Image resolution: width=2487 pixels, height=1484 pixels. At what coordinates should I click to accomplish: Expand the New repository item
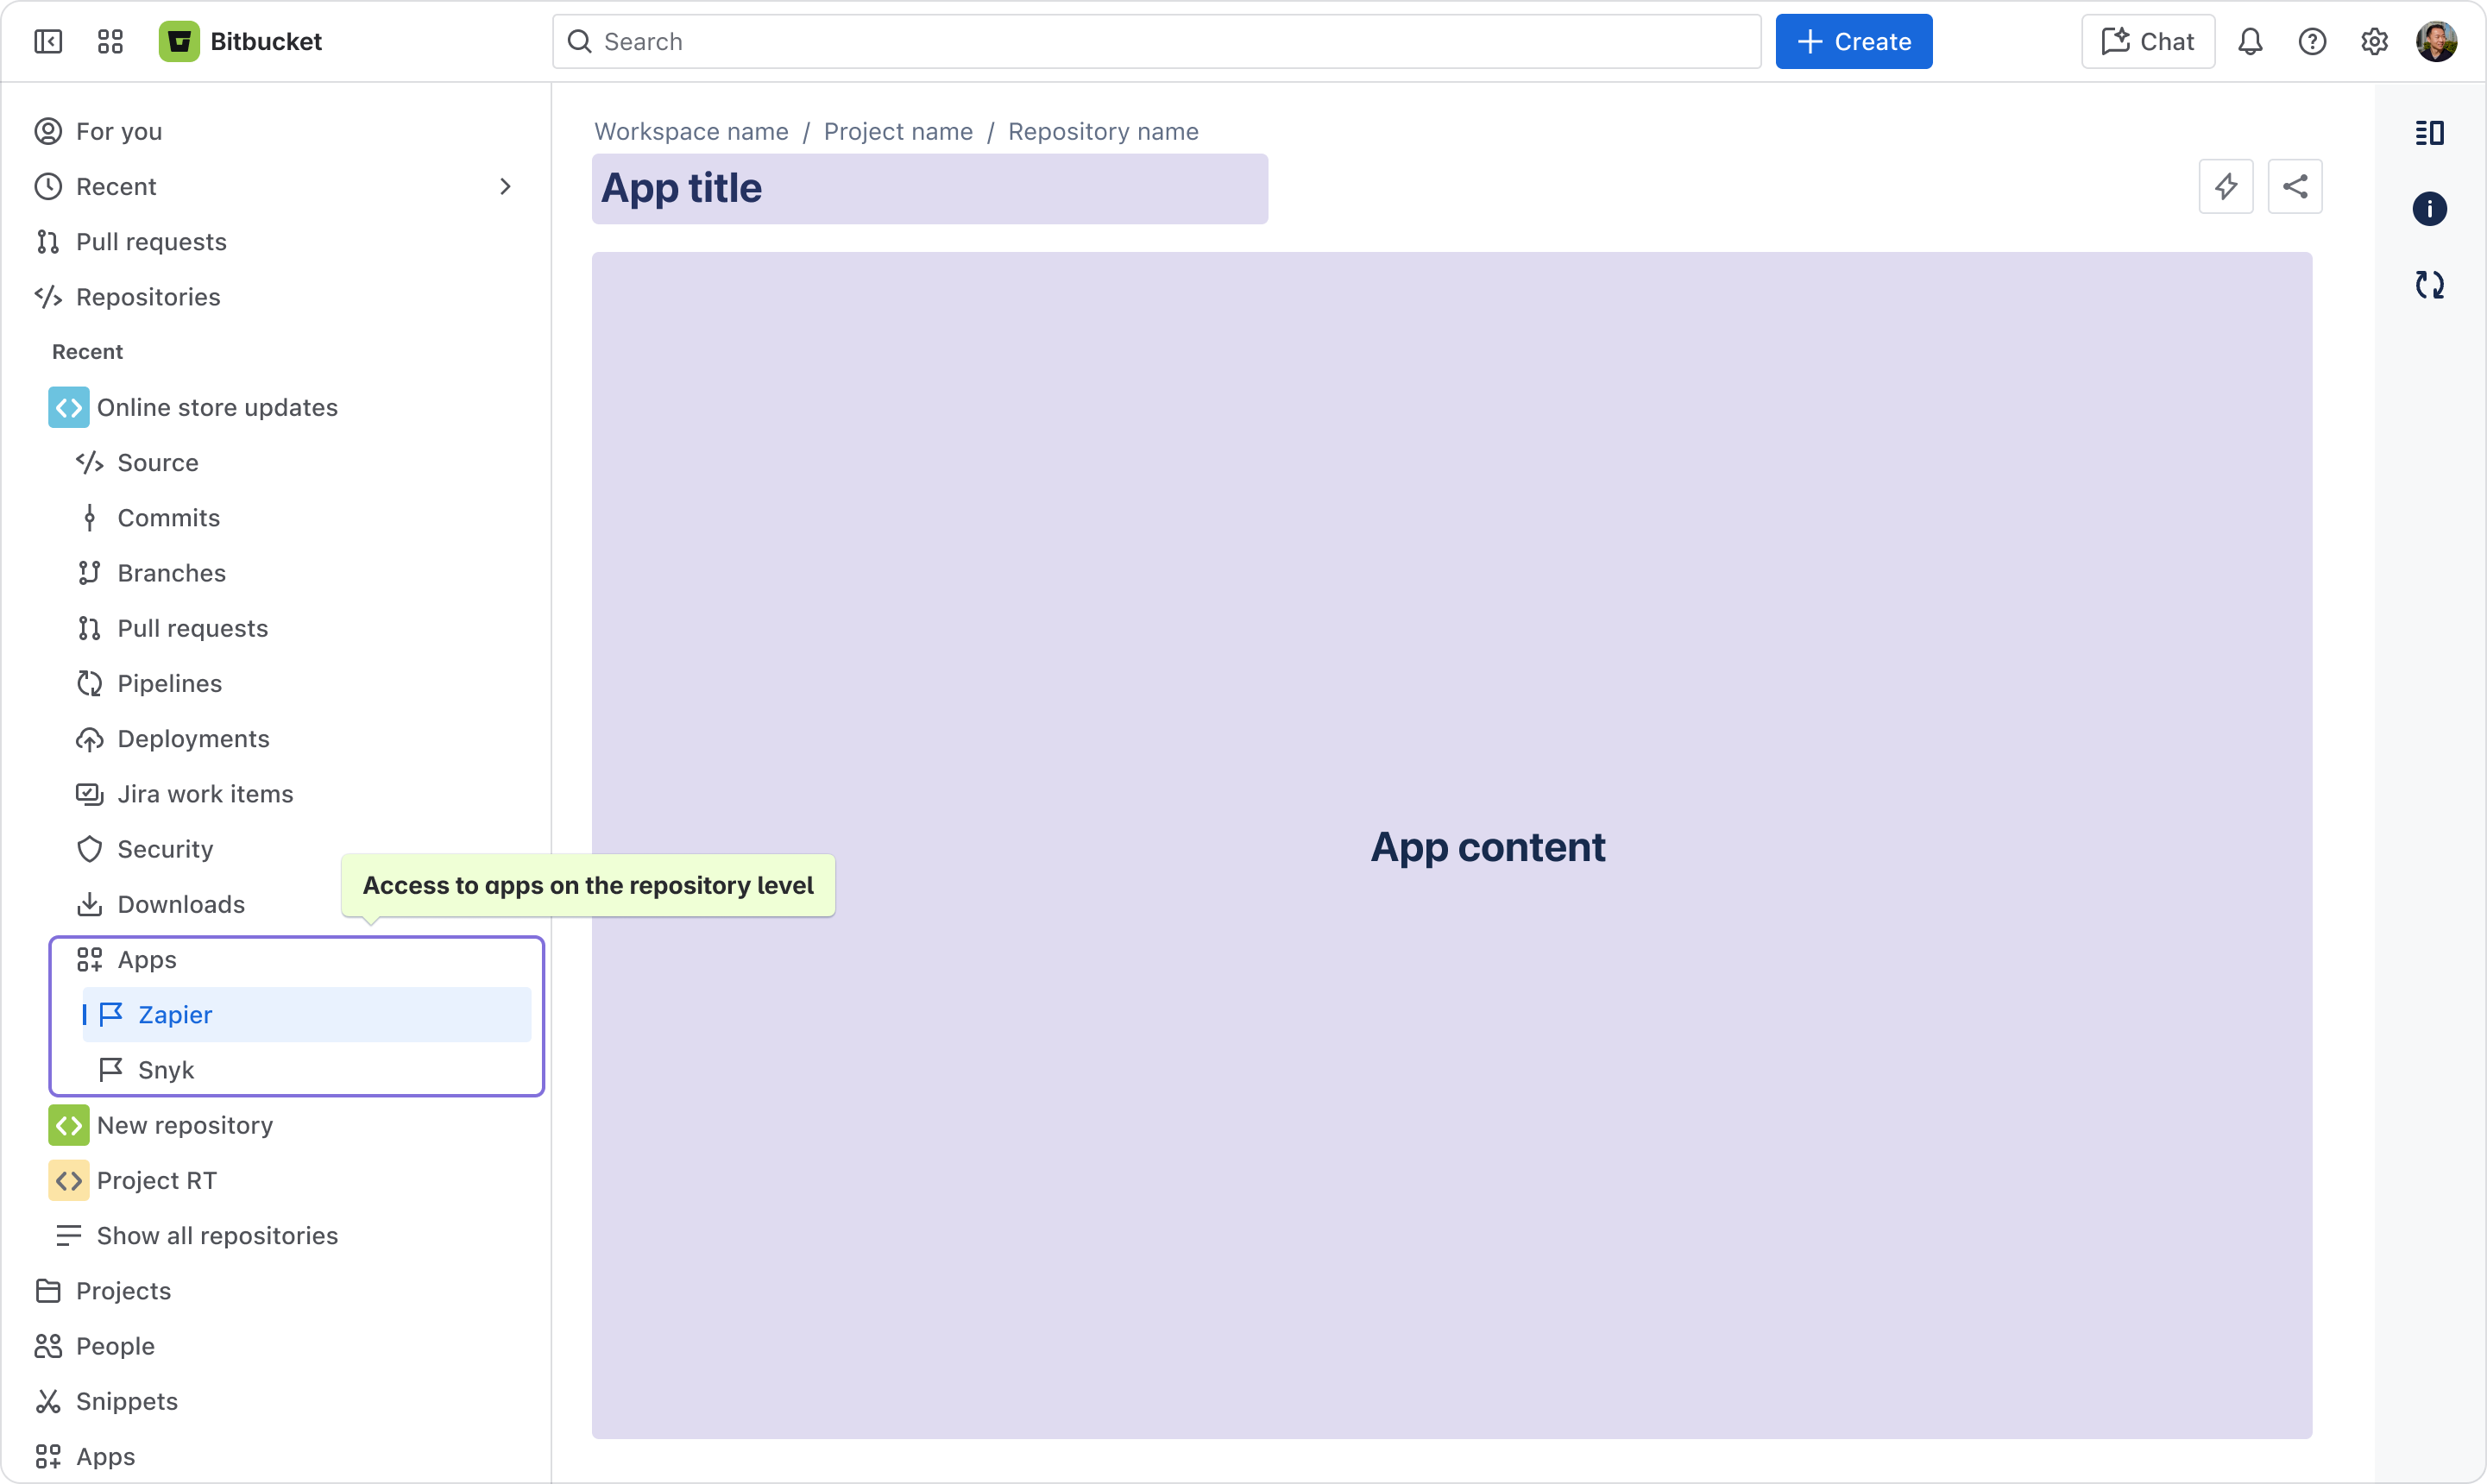pos(69,1125)
